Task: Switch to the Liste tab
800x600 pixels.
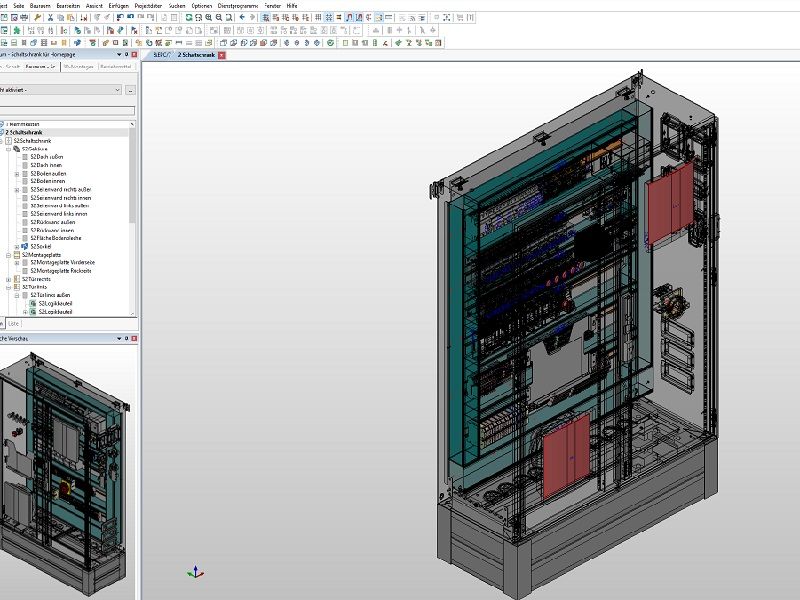Action: [x=13, y=323]
